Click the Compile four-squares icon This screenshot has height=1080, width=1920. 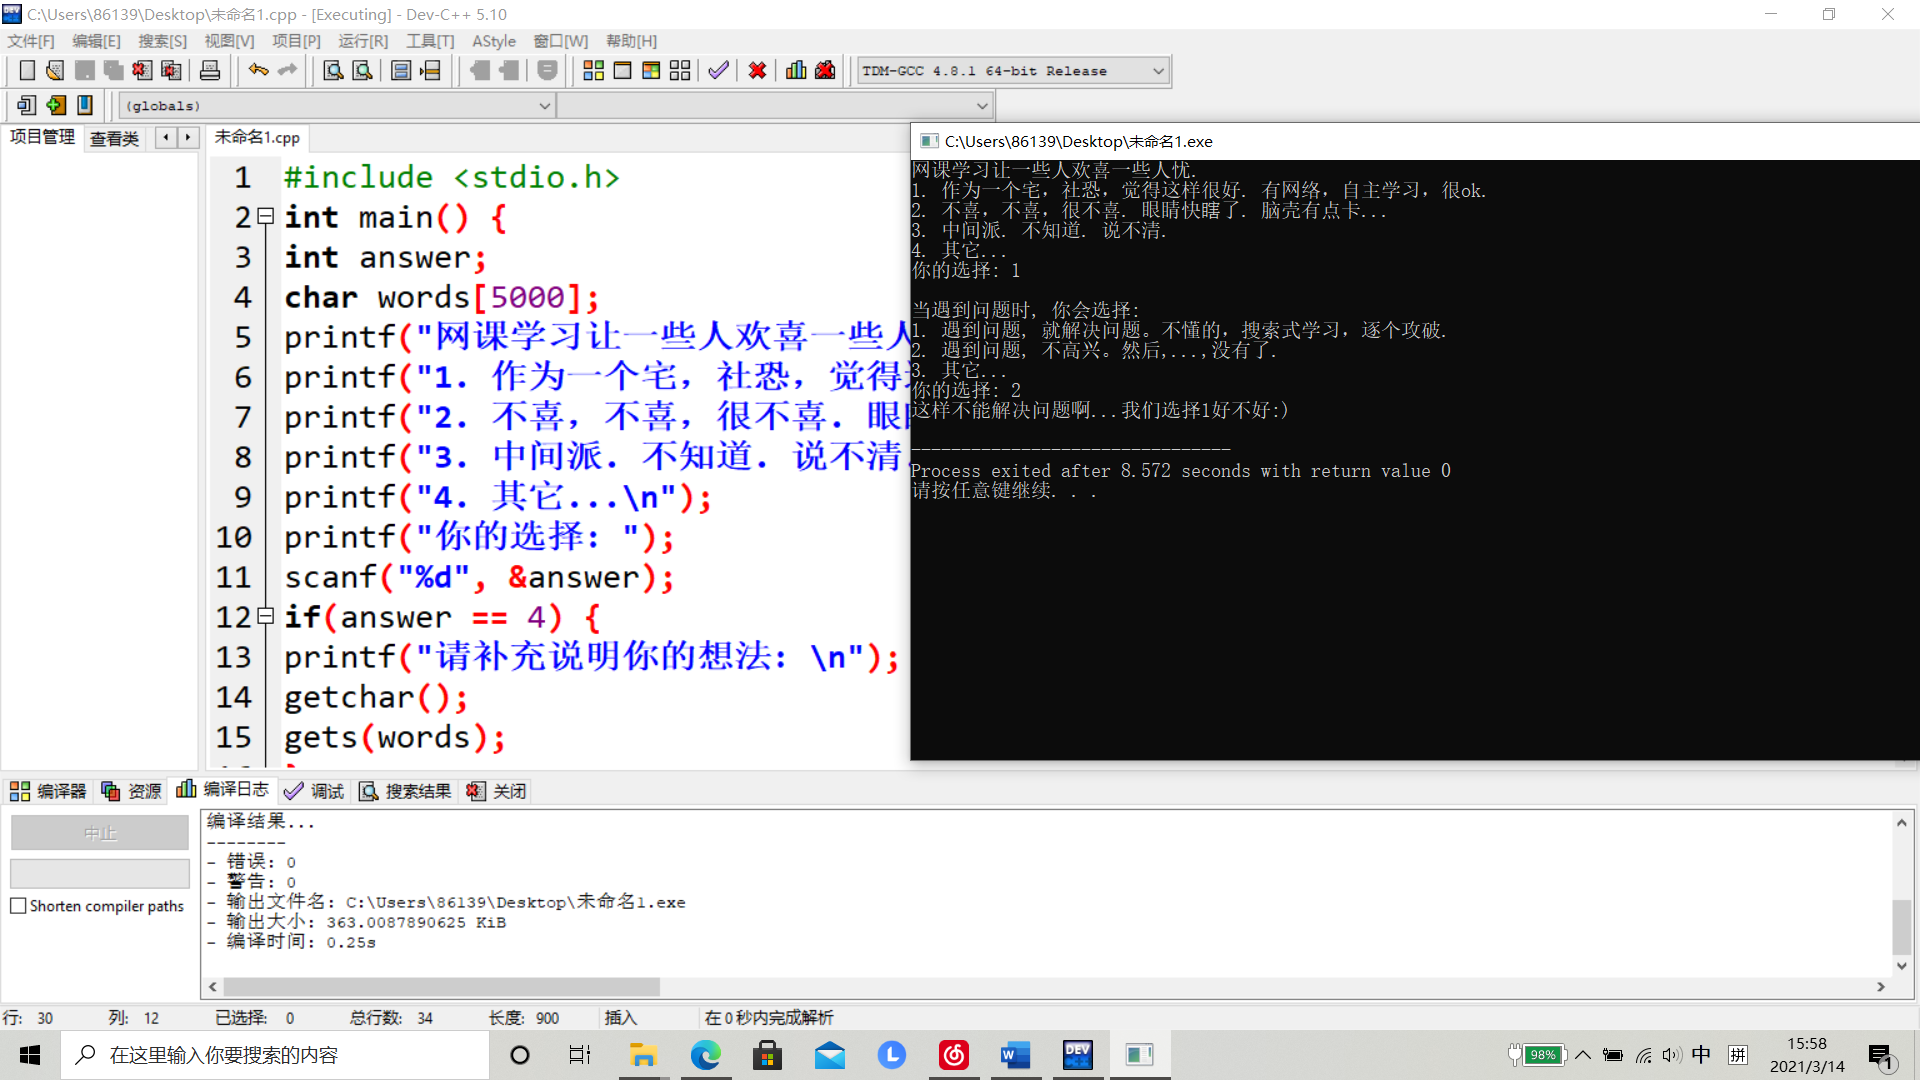[593, 71]
